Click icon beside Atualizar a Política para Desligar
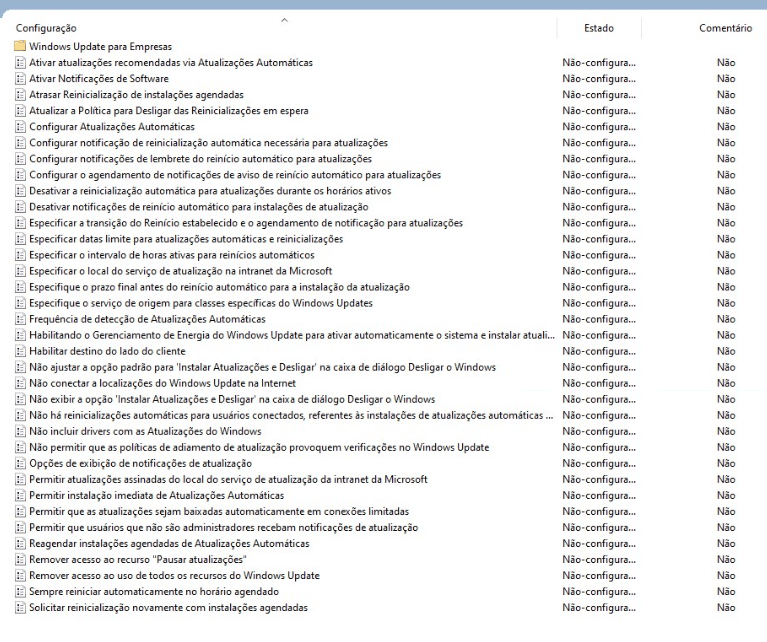 pyautogui.click(x=20, y=111)
